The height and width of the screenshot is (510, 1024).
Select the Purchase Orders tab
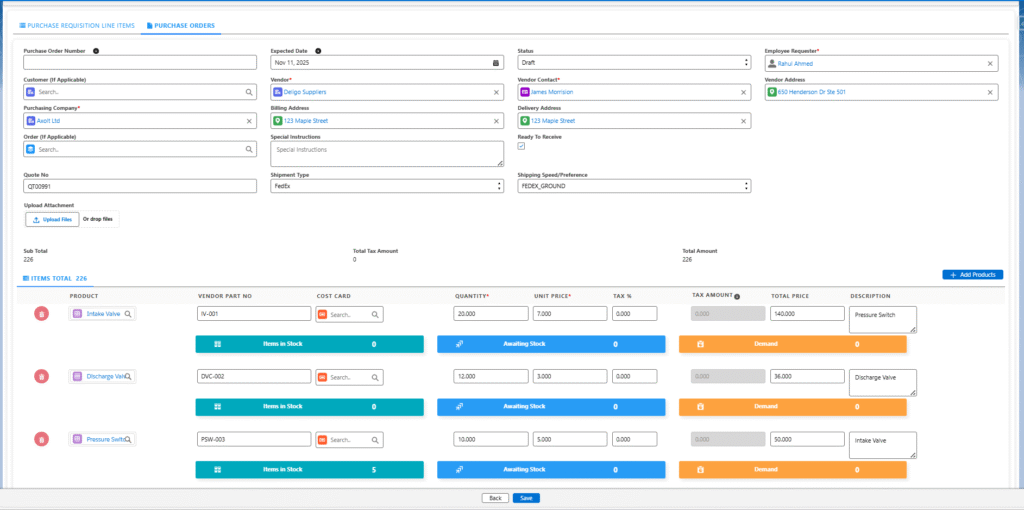pos(180,25)
